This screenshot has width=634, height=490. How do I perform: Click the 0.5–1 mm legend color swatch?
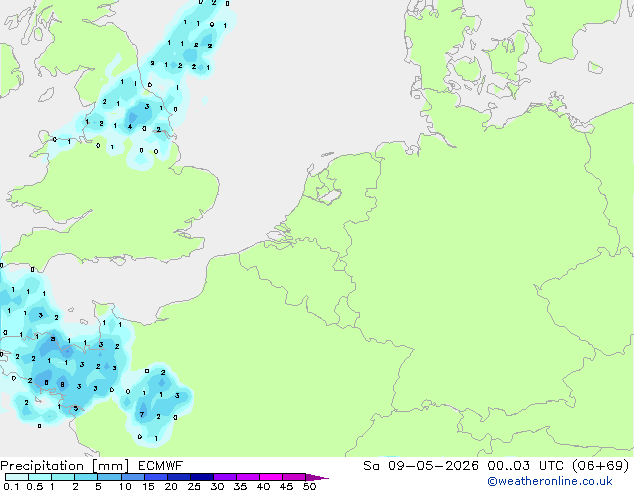40,477
